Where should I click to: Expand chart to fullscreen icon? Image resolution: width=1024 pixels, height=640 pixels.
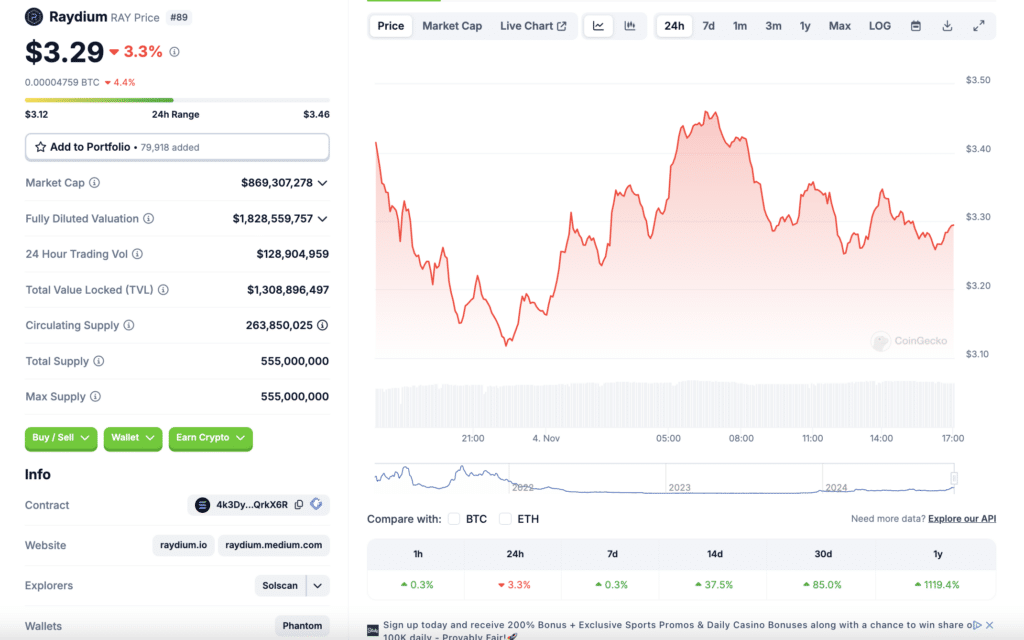[x=978, y=26]
